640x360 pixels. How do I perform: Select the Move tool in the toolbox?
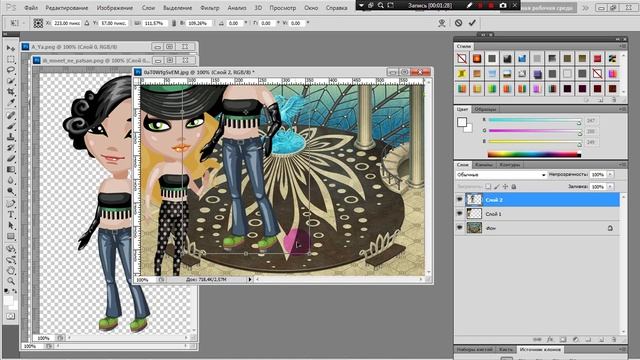[11, 48]
